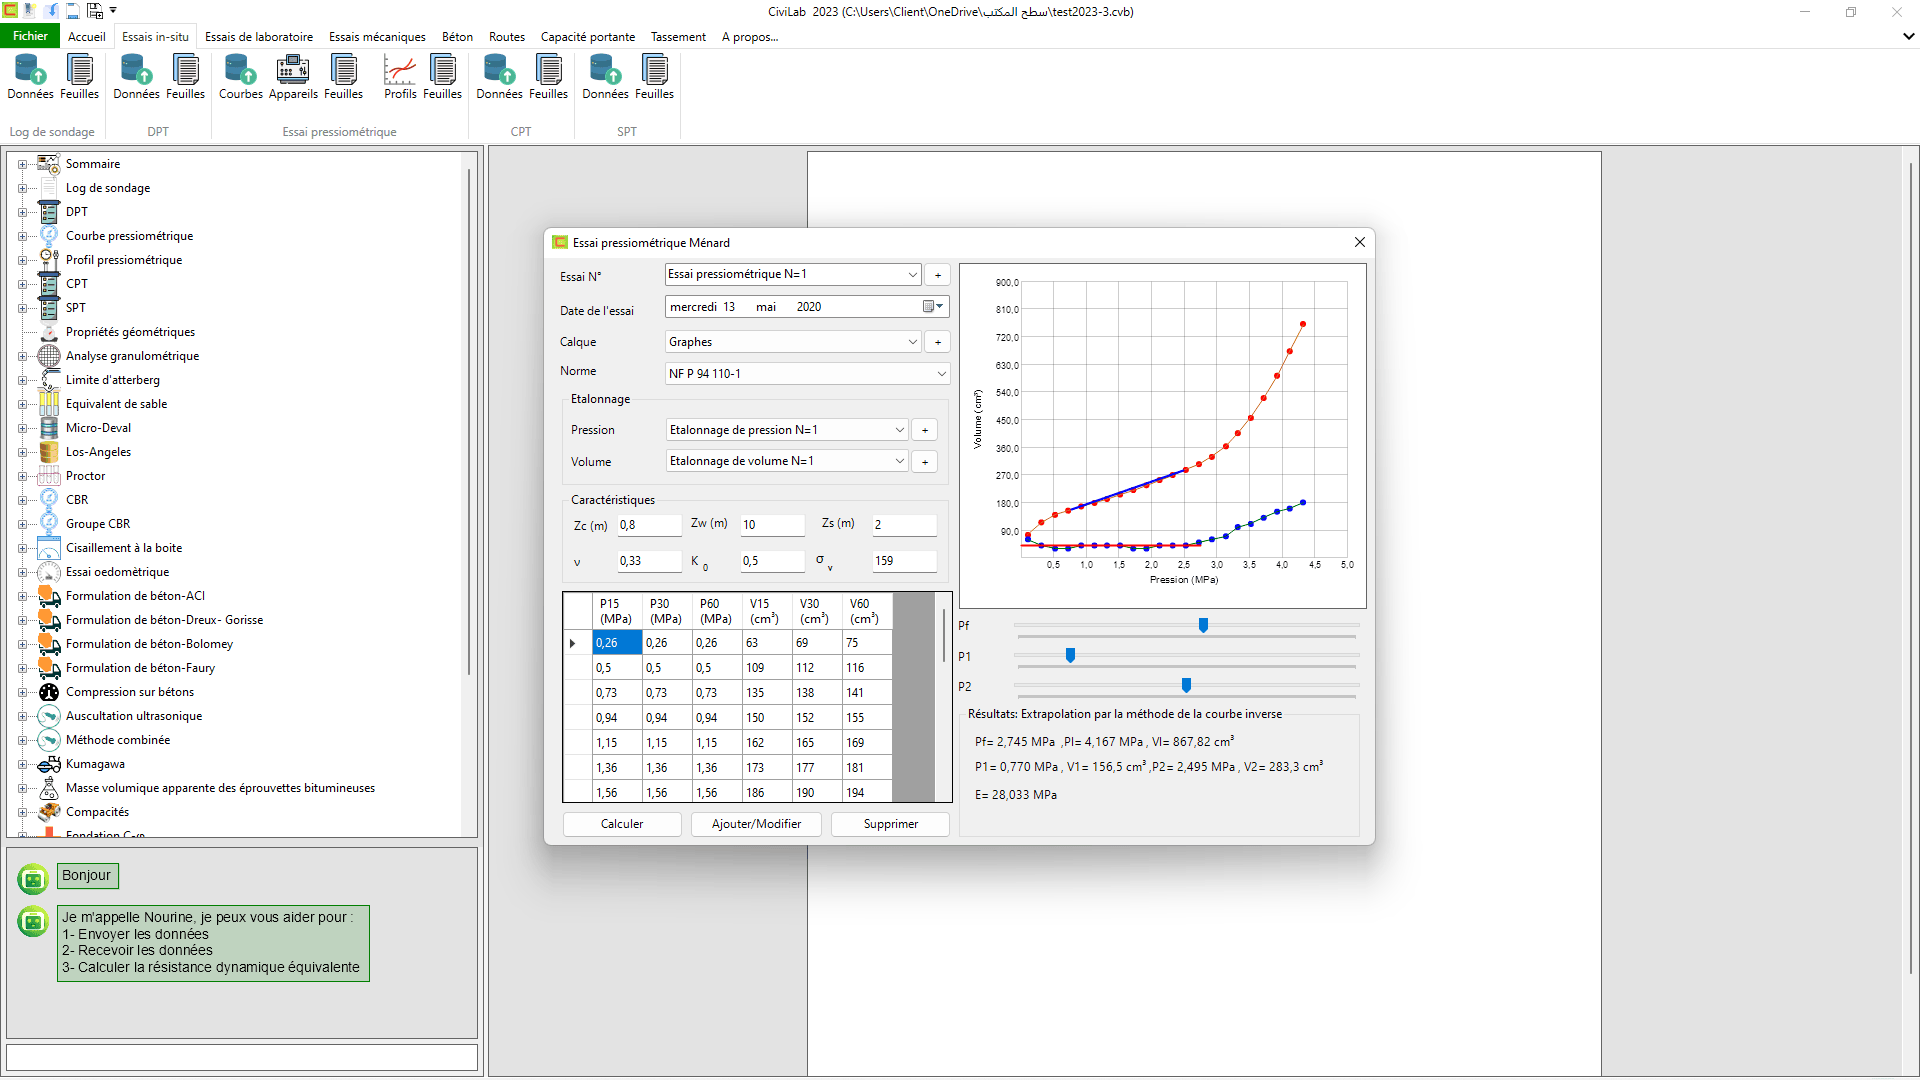The width and height of the screenshot is (1920, 1080).
Task: Switch to the Accueil tab
Action: [x=87, y=37]
